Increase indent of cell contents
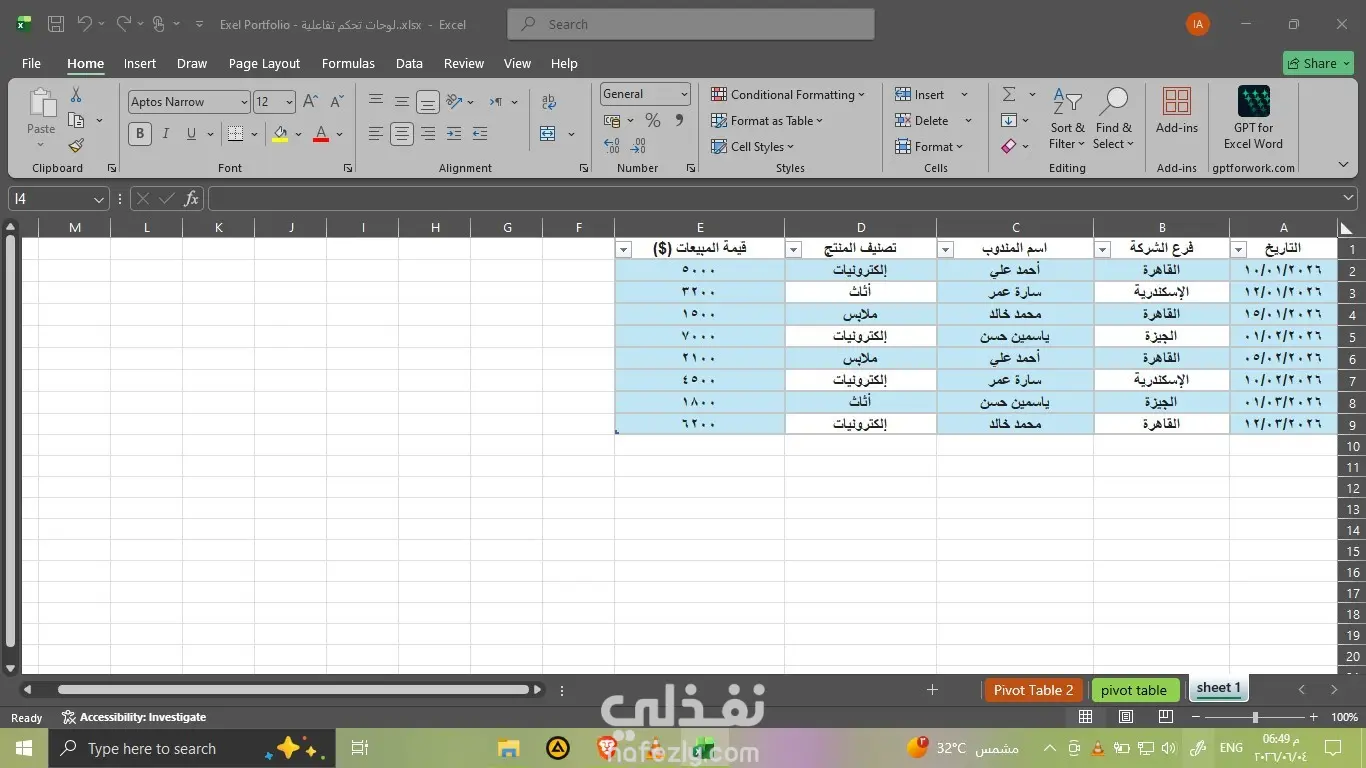Viewport: 1366px width, 768px height. point(480,133)
